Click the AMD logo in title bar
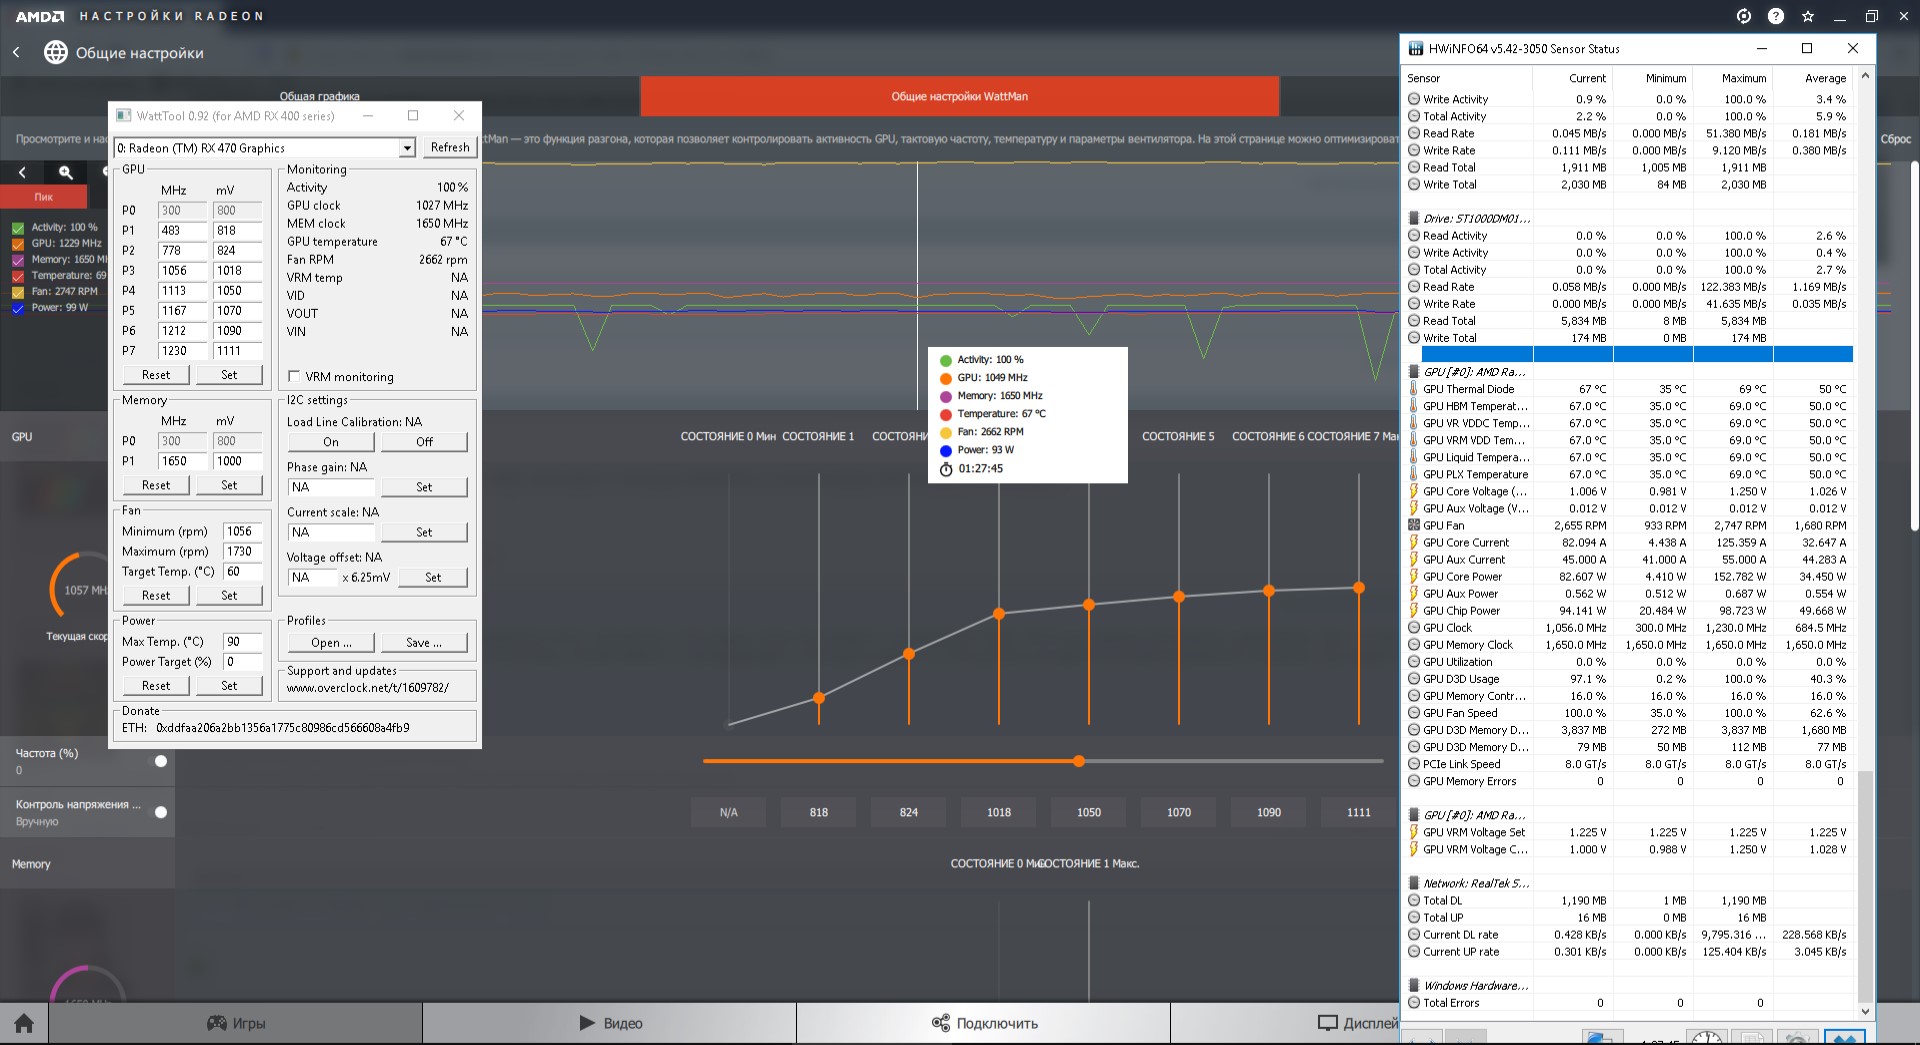The image size is (1920, 1045). click(x=40, y=16)
